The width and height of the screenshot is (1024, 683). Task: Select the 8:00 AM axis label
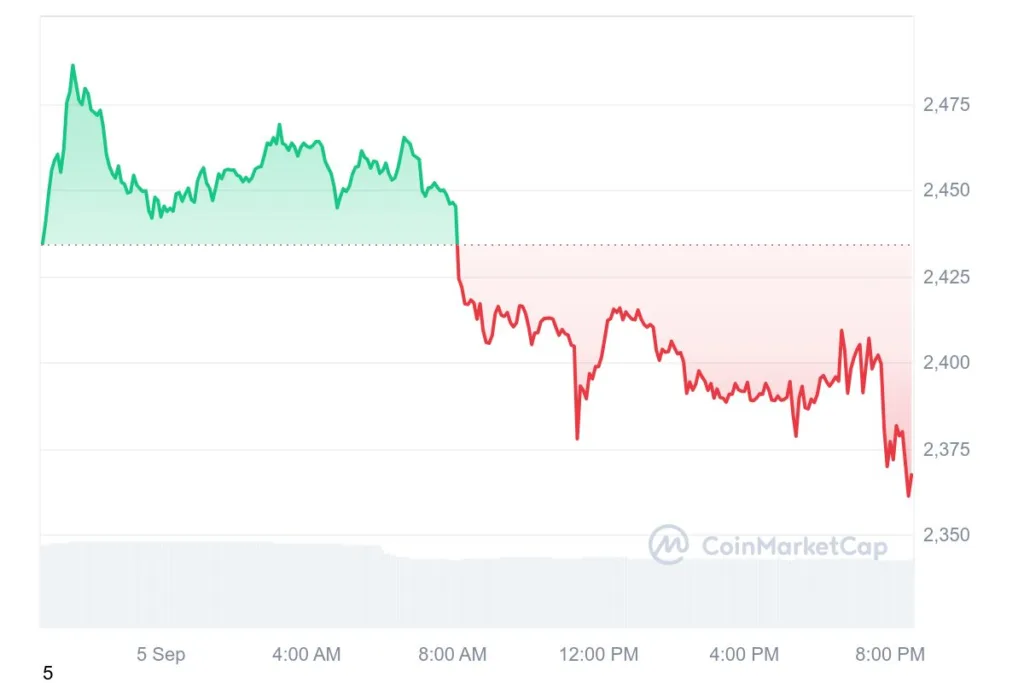coord(453,654)
